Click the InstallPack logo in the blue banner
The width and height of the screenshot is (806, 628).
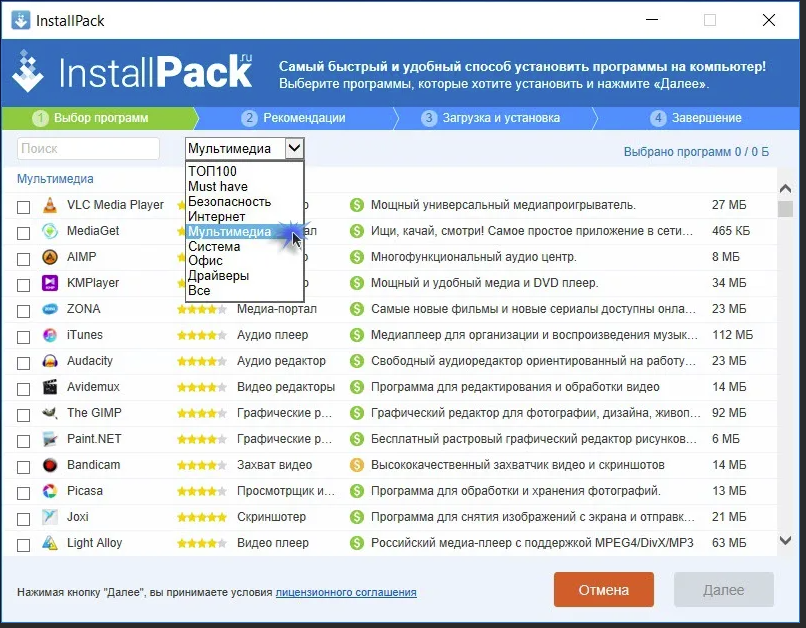(133, 71)
